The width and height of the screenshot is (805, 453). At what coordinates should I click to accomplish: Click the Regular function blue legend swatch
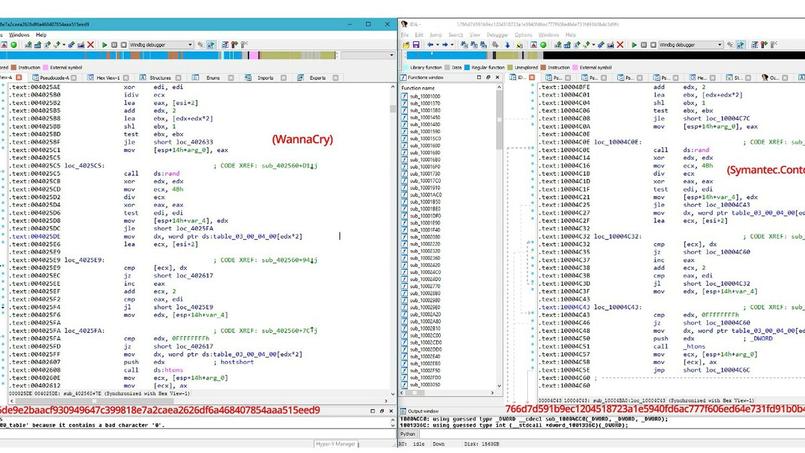(467, 67)
